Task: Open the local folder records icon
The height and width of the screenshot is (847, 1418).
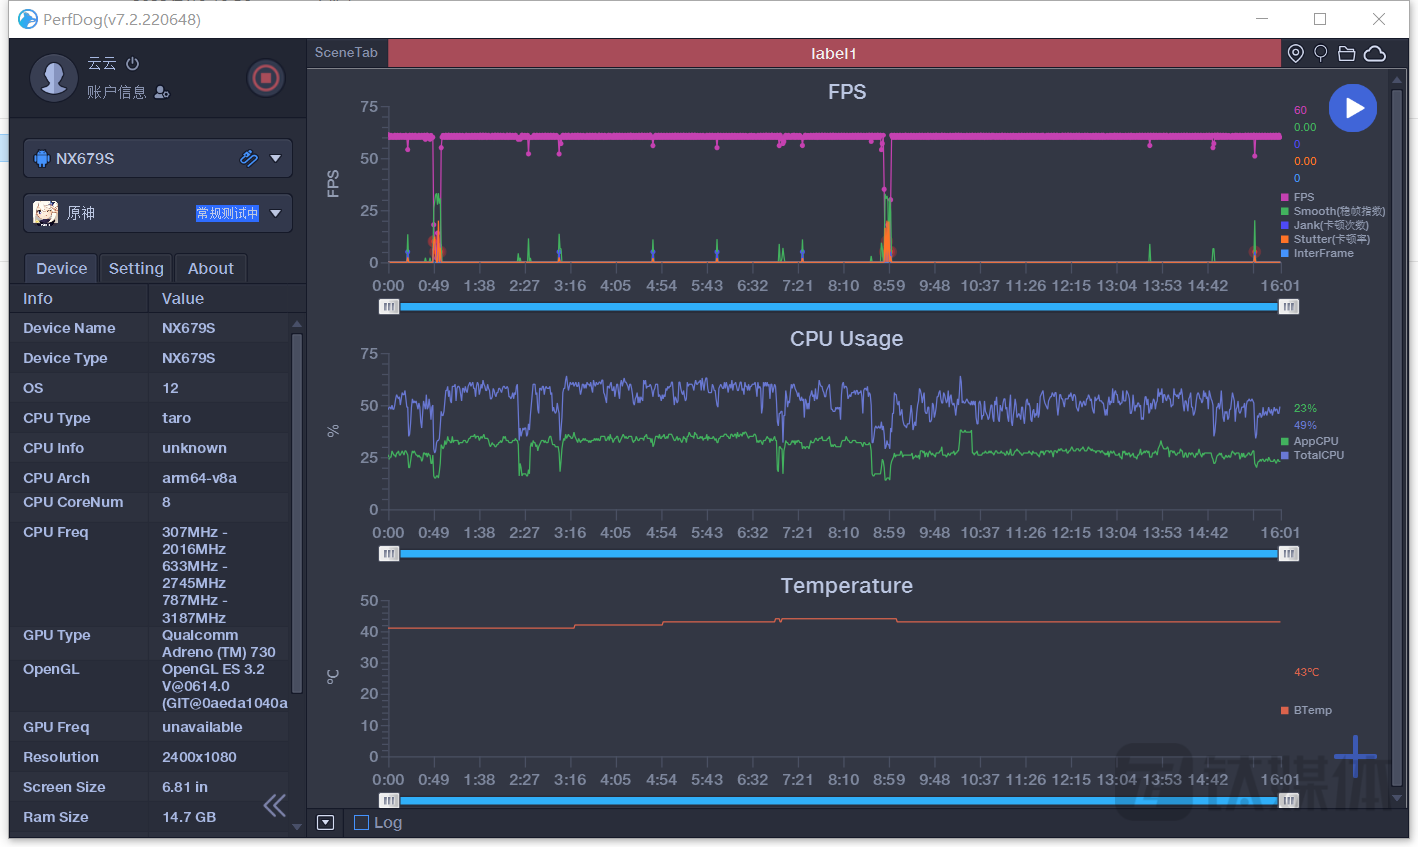Action: (x=1346, y=53)
